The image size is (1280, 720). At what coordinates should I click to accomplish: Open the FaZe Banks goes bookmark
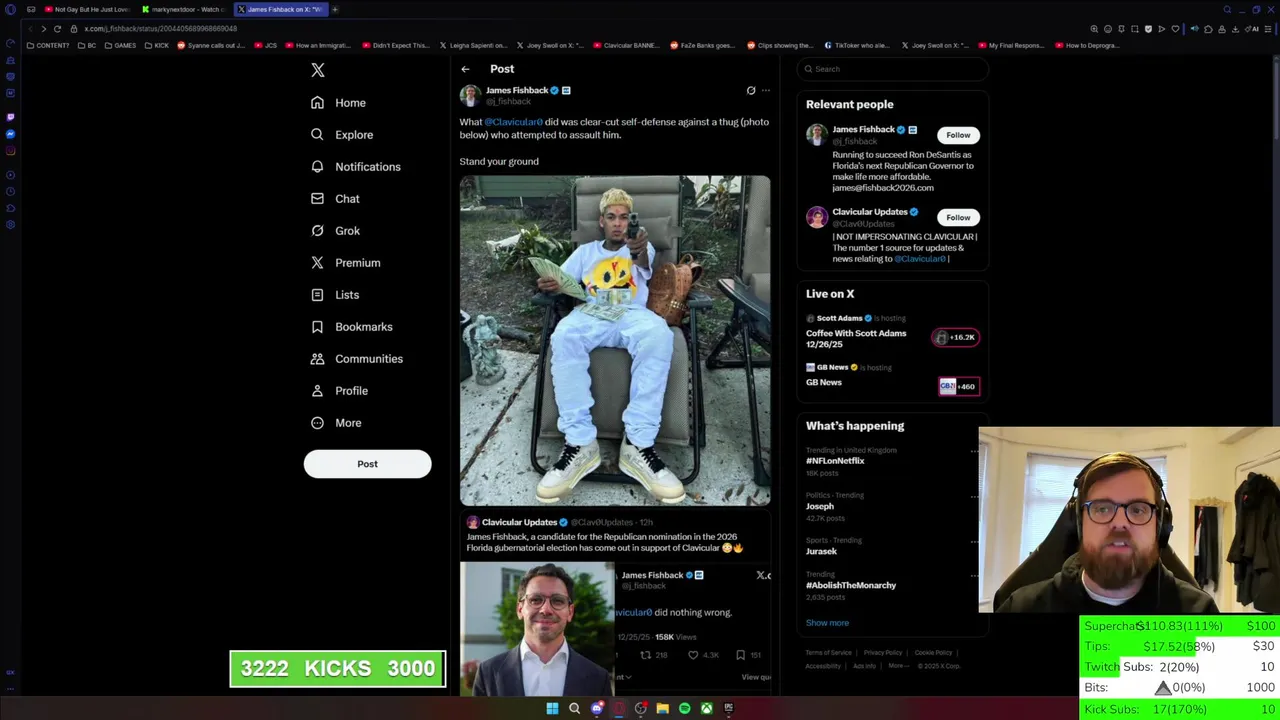click(x=703, y=46)
